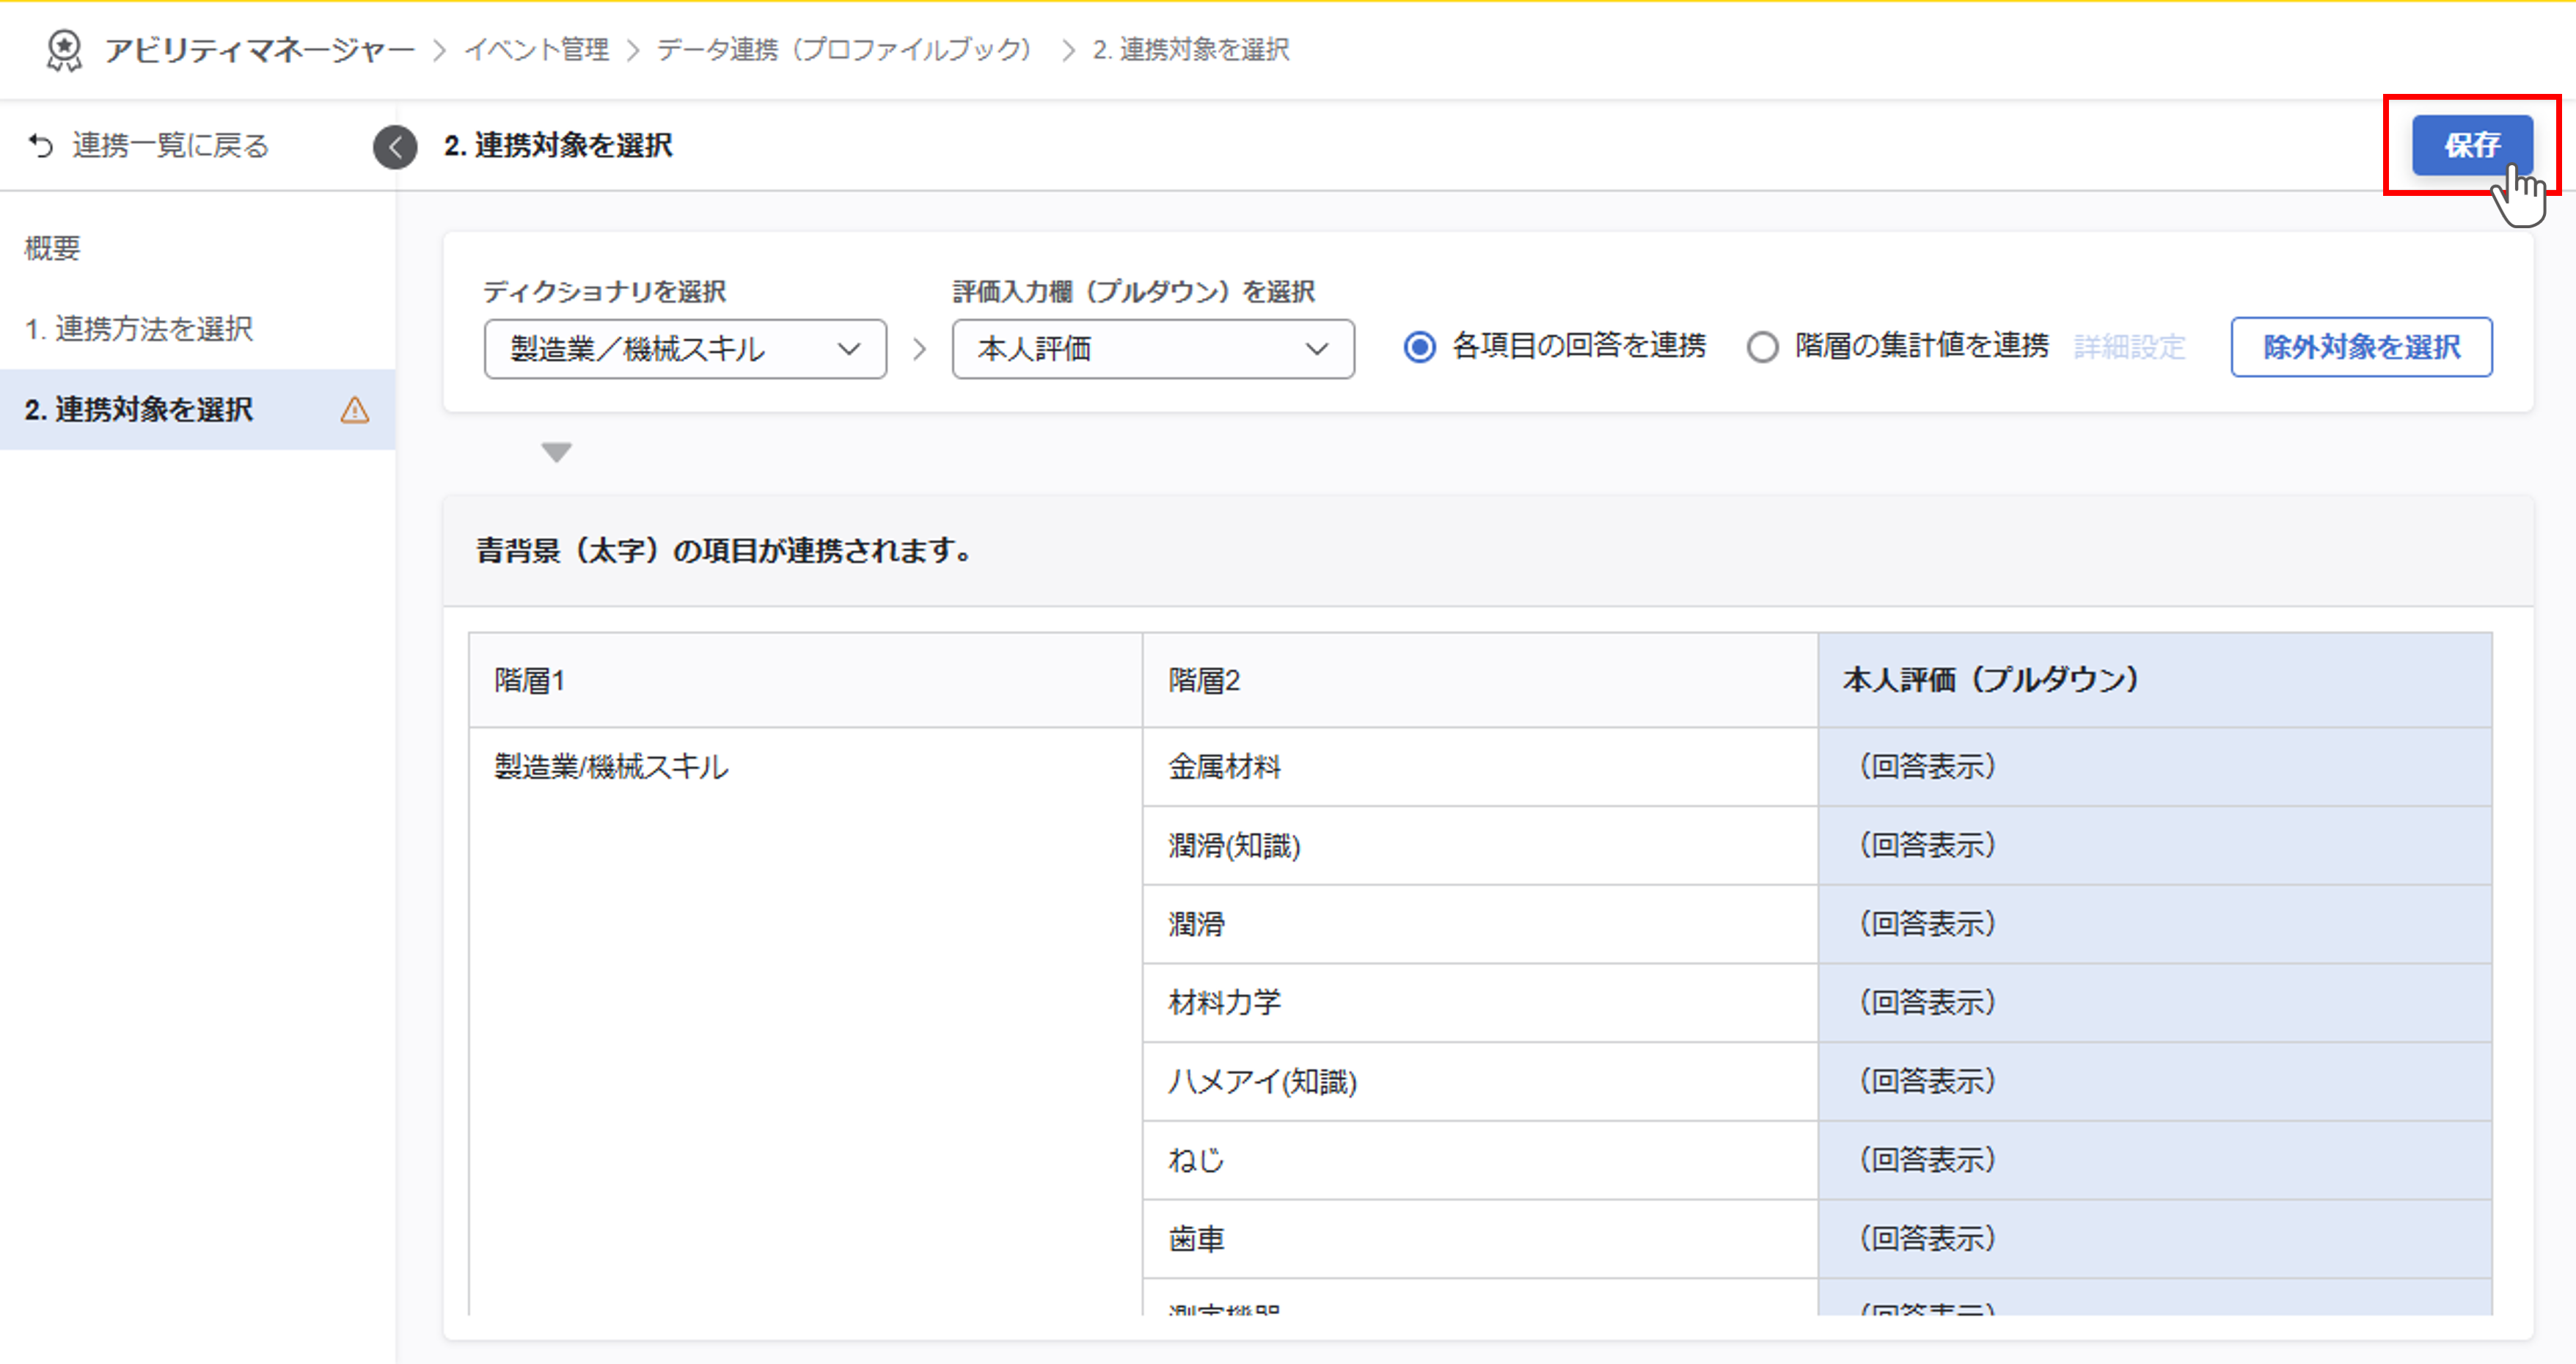Screen dimensions: 2576x1364
Task: Click the Ability Manager award logo icon
Action: point(64,50)
